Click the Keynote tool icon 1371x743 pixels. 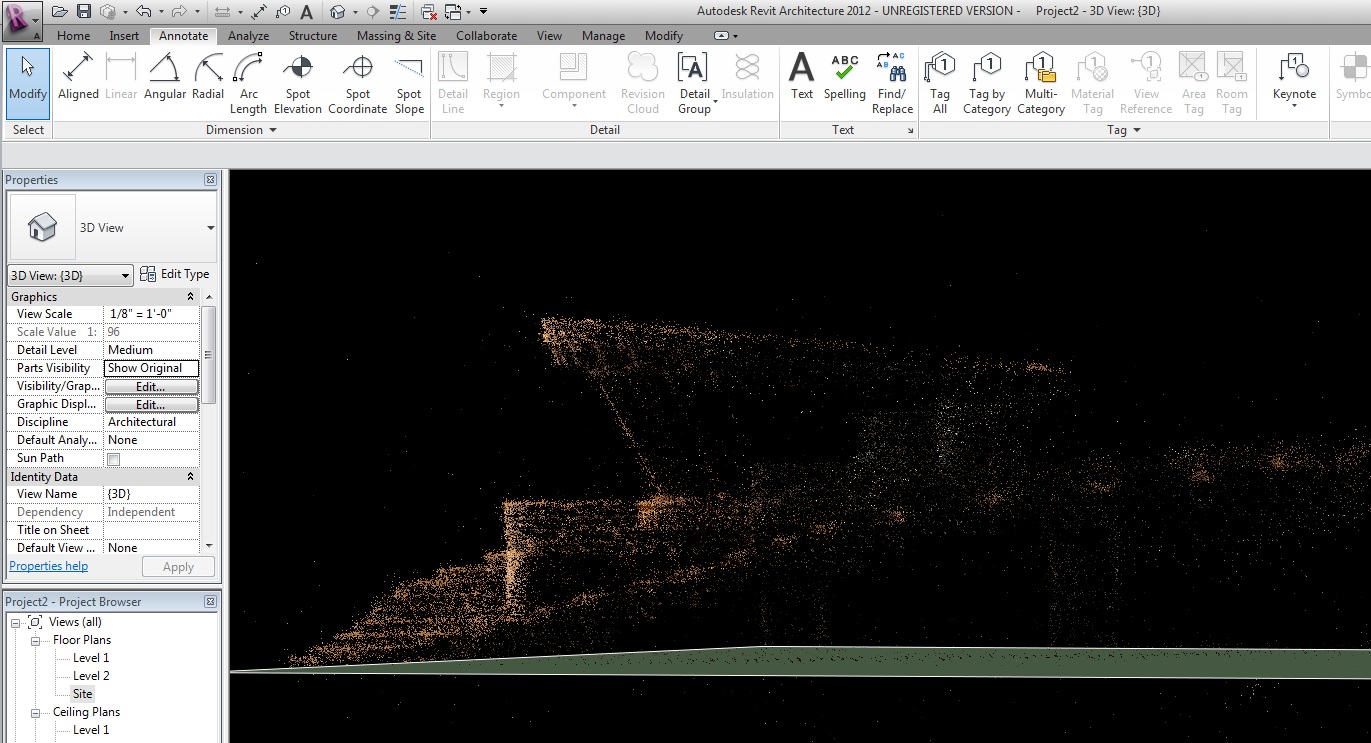(x=1294, y=70)
